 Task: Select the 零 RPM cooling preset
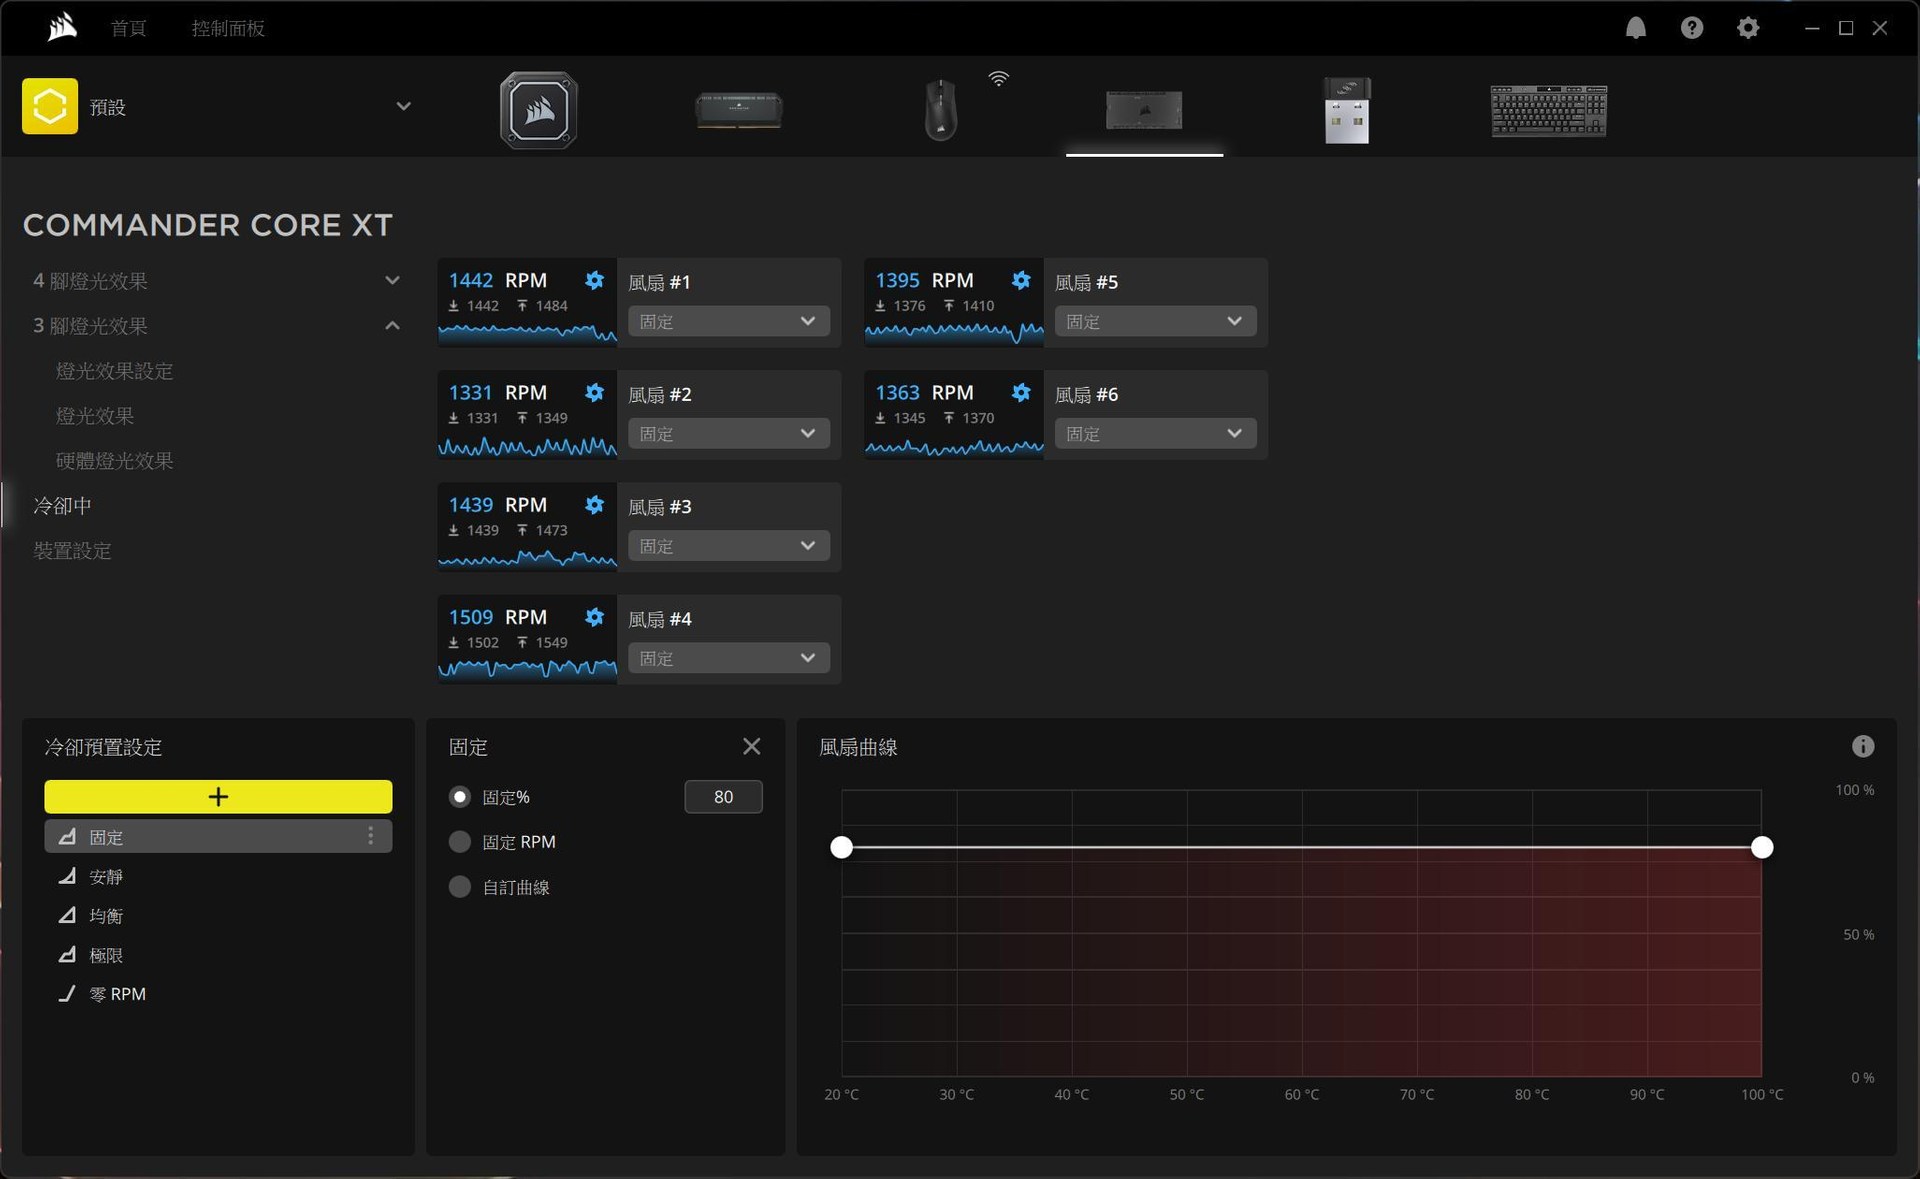218,994
